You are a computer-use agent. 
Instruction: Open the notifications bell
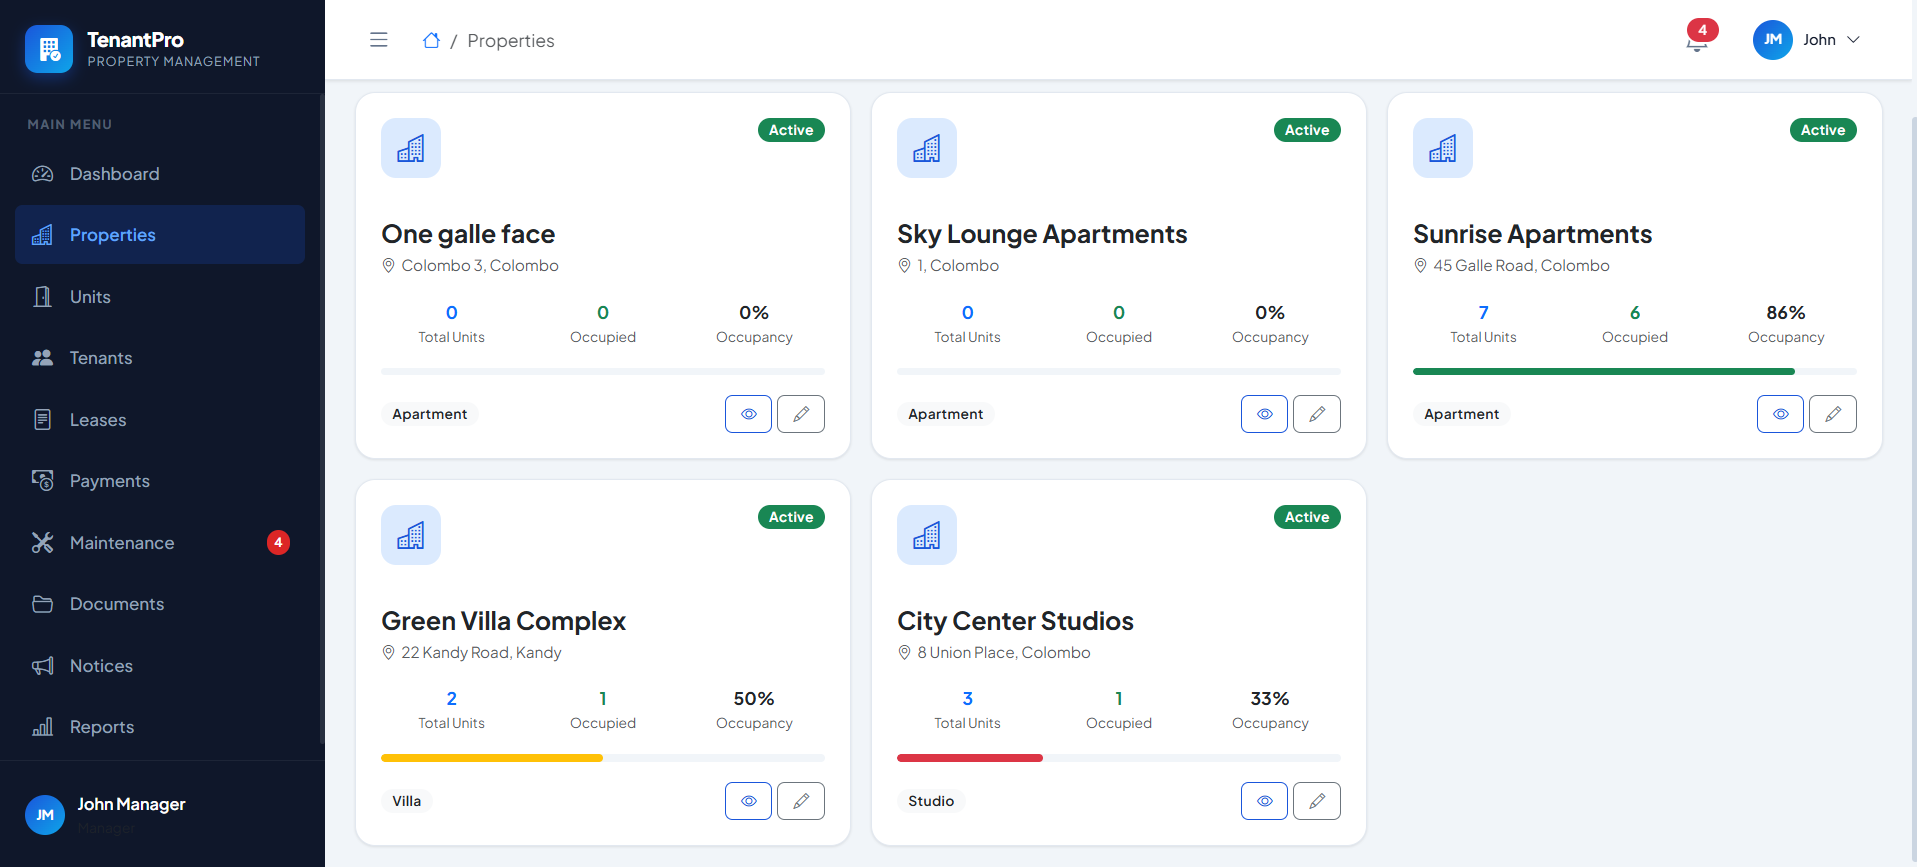point(1697,41)
